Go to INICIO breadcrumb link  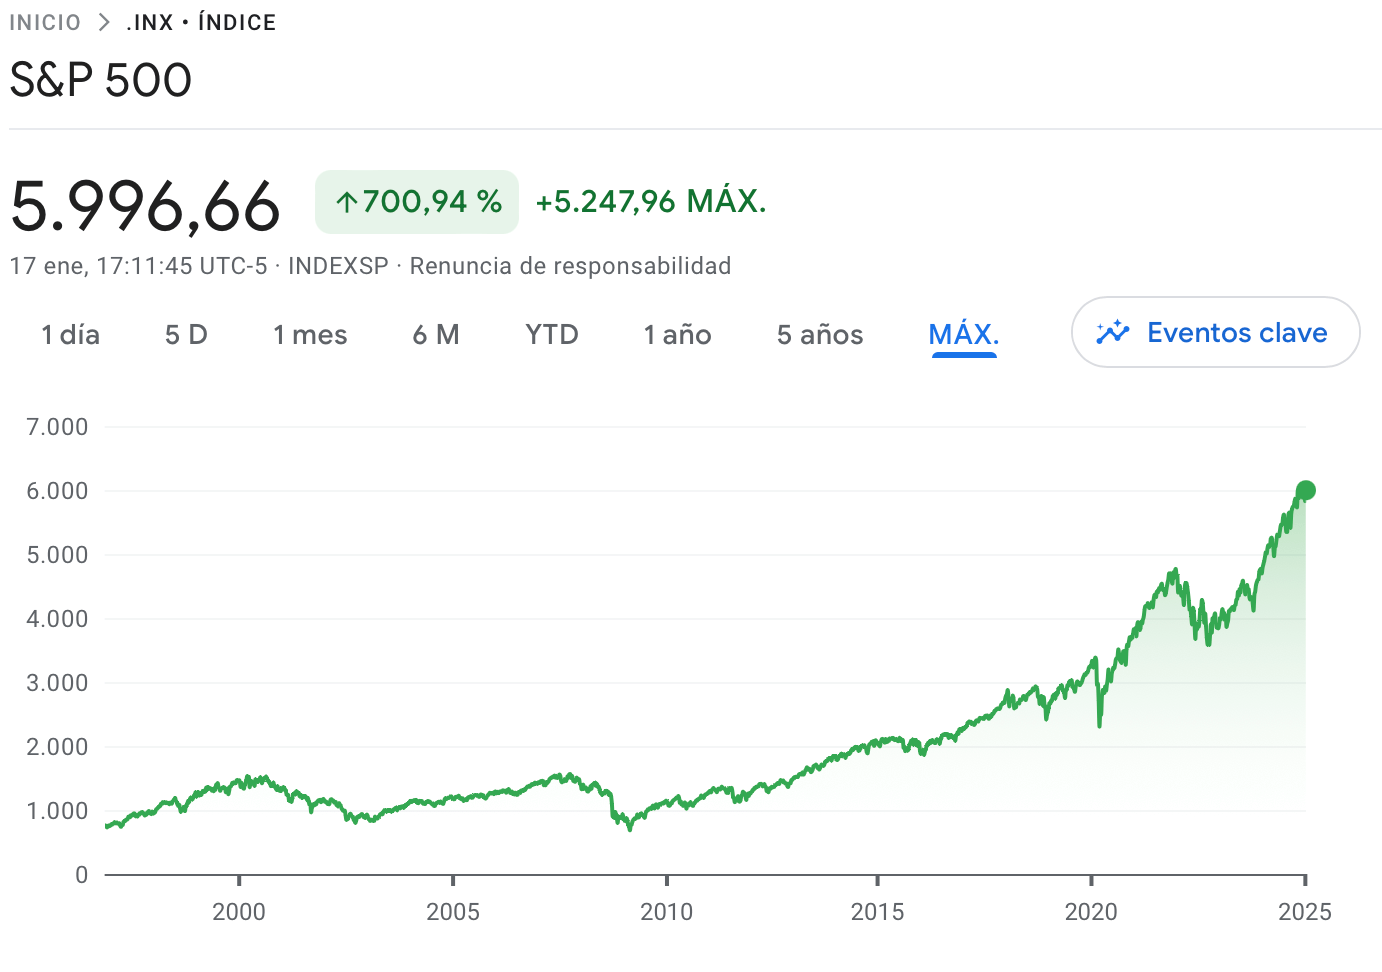(x=45, y=22)
